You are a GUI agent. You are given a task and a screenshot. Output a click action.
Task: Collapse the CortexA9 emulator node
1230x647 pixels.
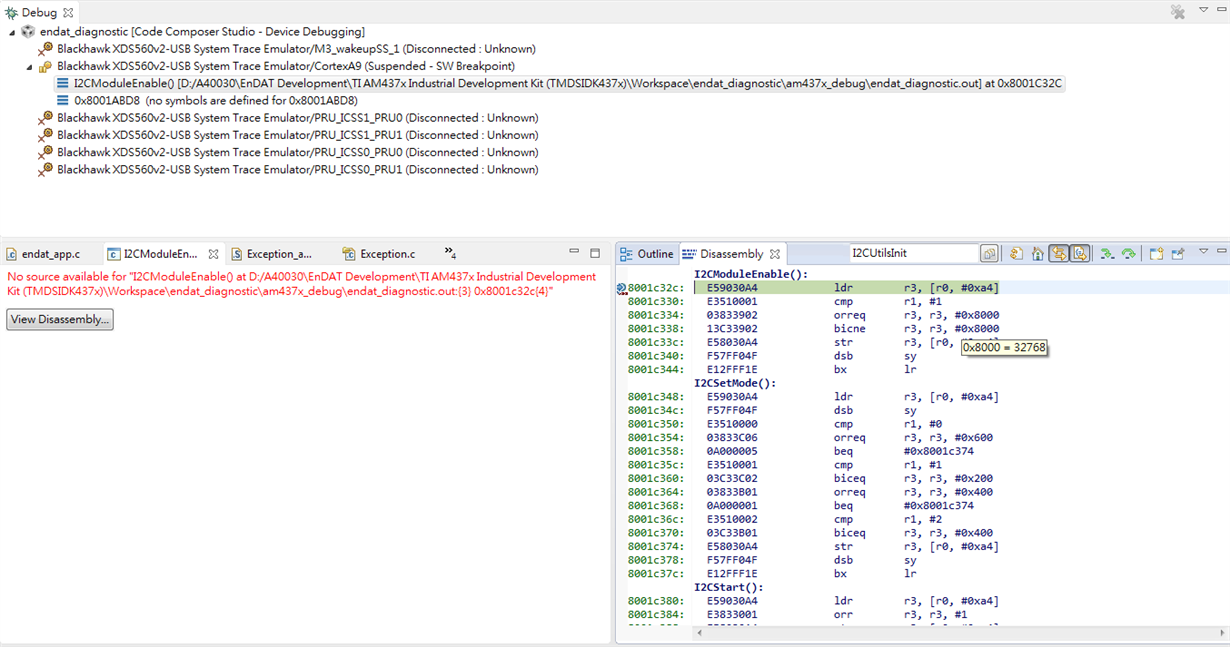(x=30, y=67)
